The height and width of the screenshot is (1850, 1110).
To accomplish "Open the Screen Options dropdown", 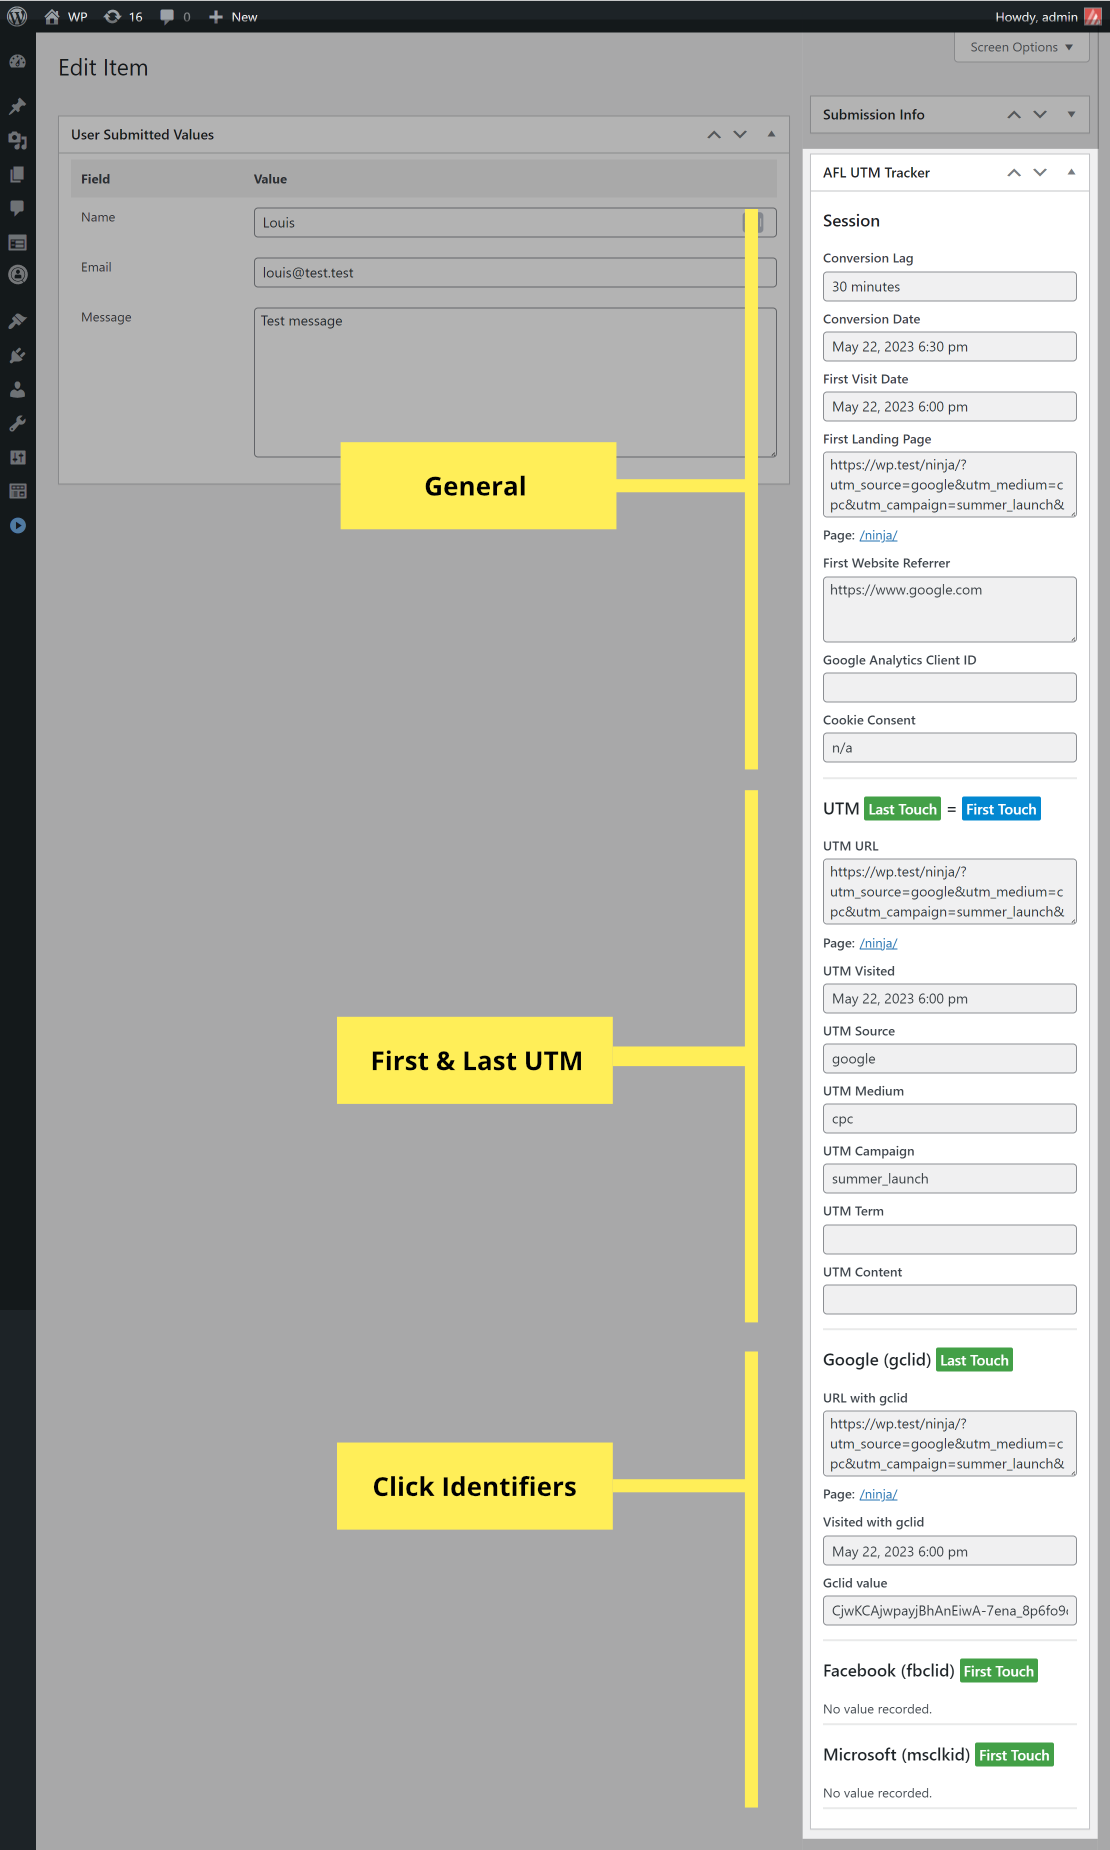I will tap(1021, 47).
